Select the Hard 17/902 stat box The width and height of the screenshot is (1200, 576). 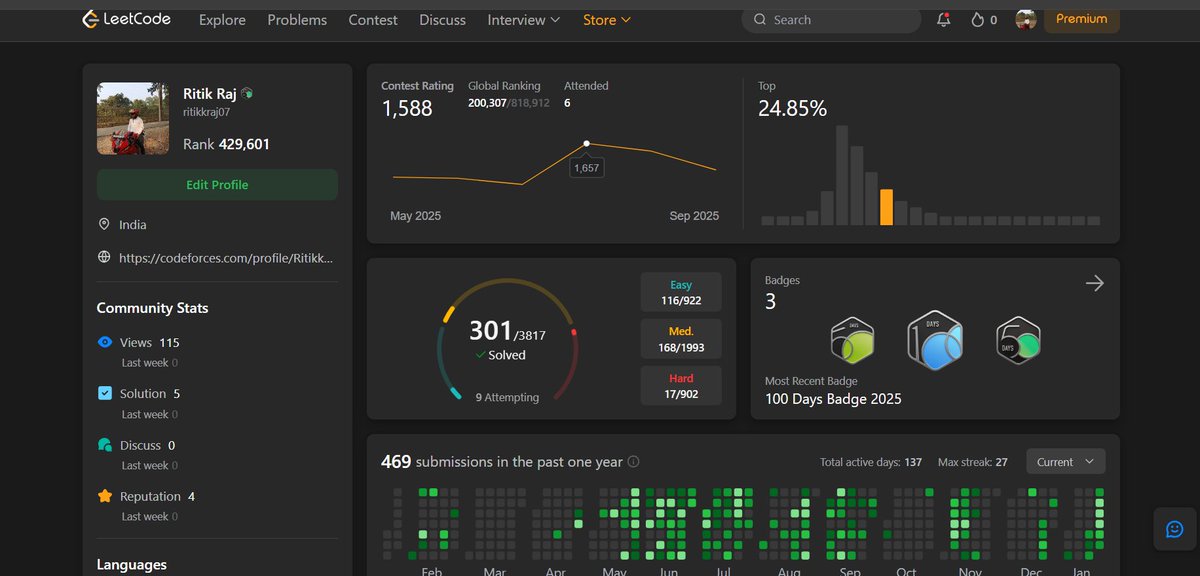(x=681, y=386)
